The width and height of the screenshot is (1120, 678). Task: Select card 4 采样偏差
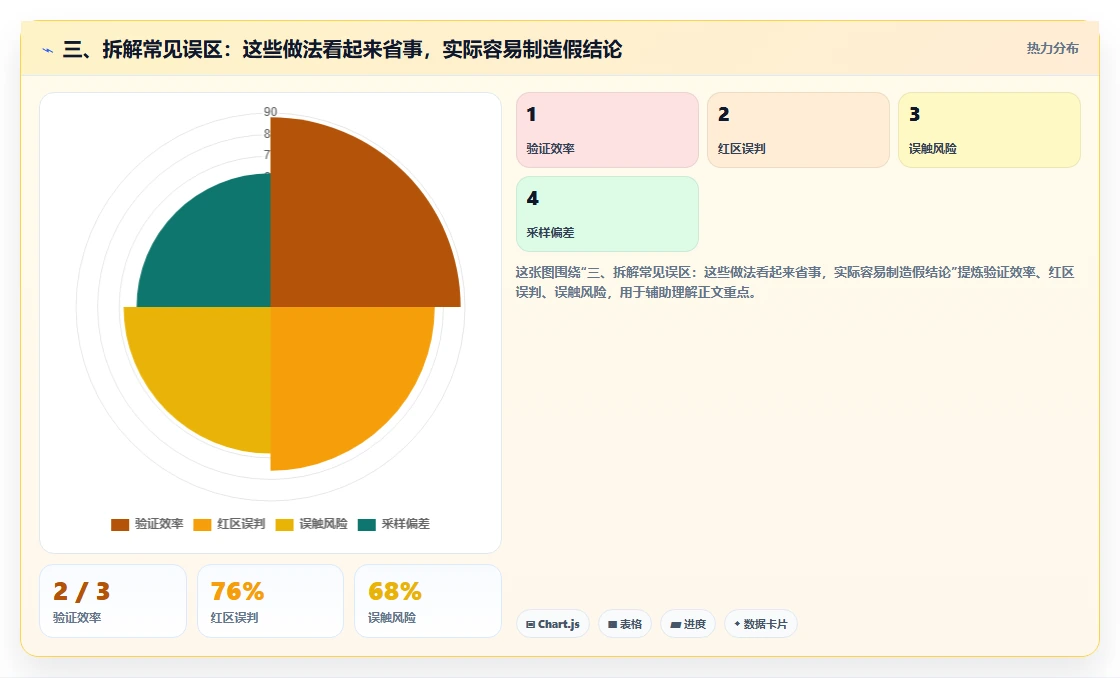[607, 214]
